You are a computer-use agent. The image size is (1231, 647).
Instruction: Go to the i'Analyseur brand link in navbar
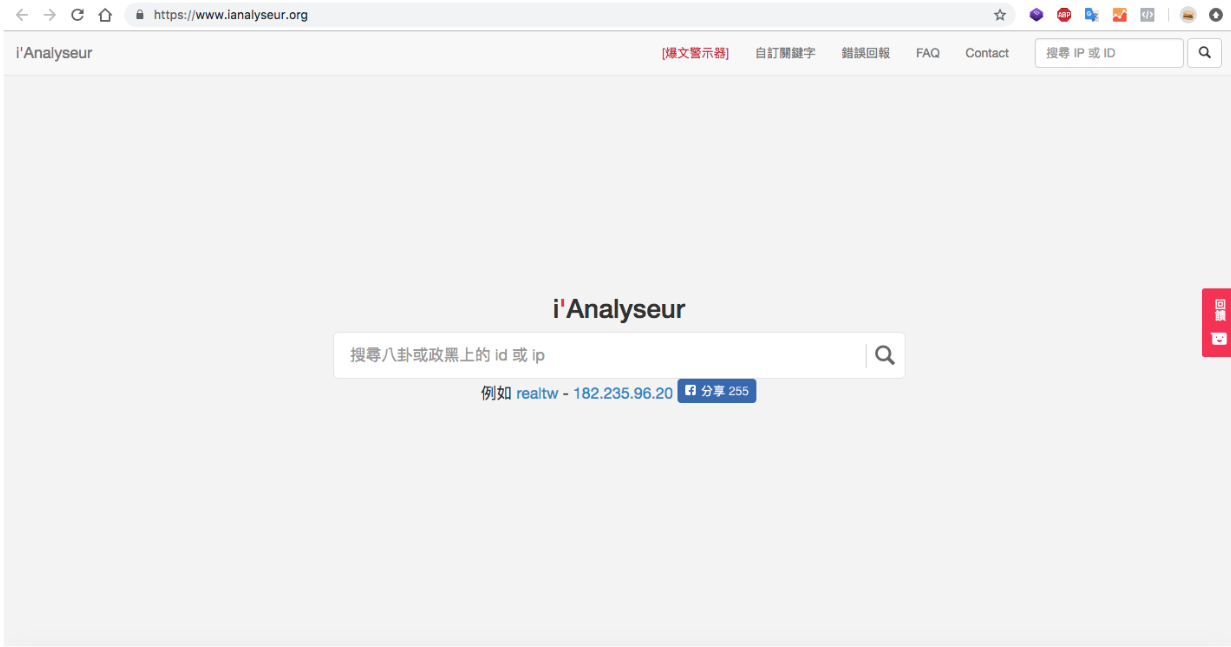54,53
